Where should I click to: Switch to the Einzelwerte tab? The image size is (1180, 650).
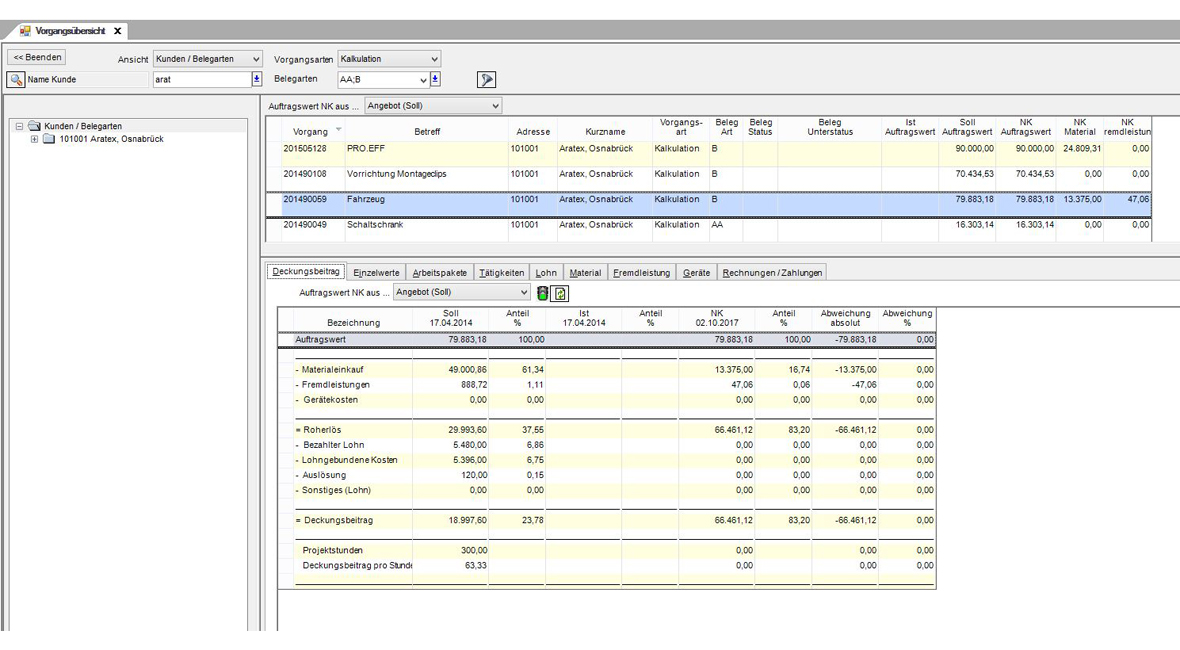376,273
